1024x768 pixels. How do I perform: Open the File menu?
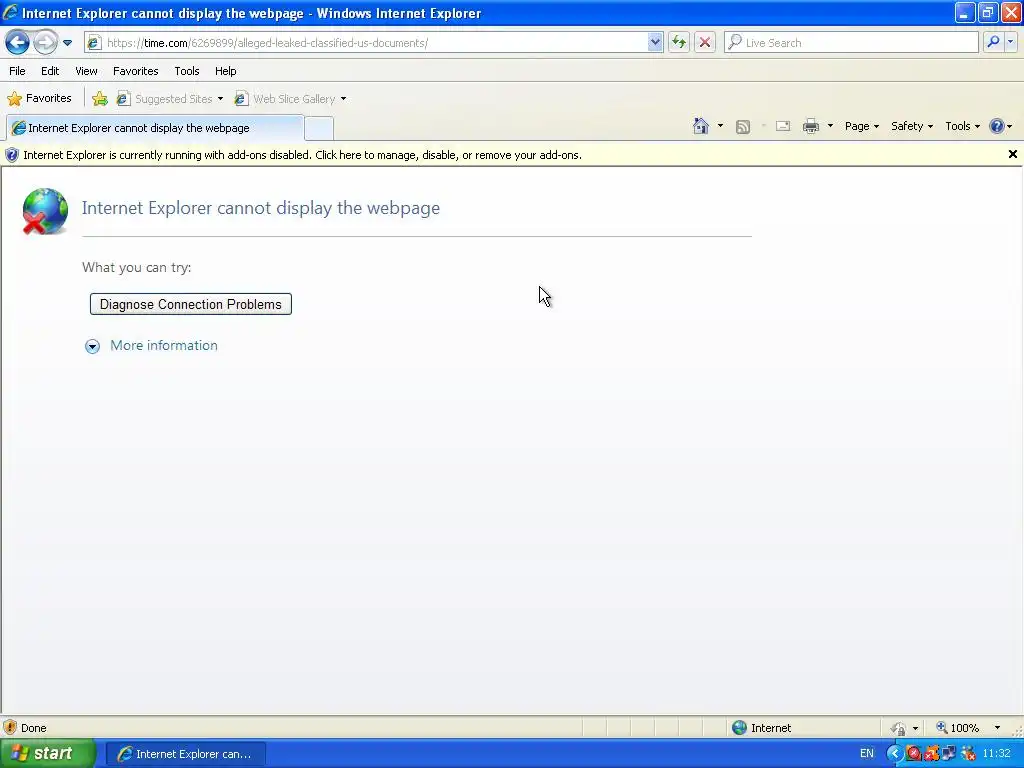tap(17, 71)
